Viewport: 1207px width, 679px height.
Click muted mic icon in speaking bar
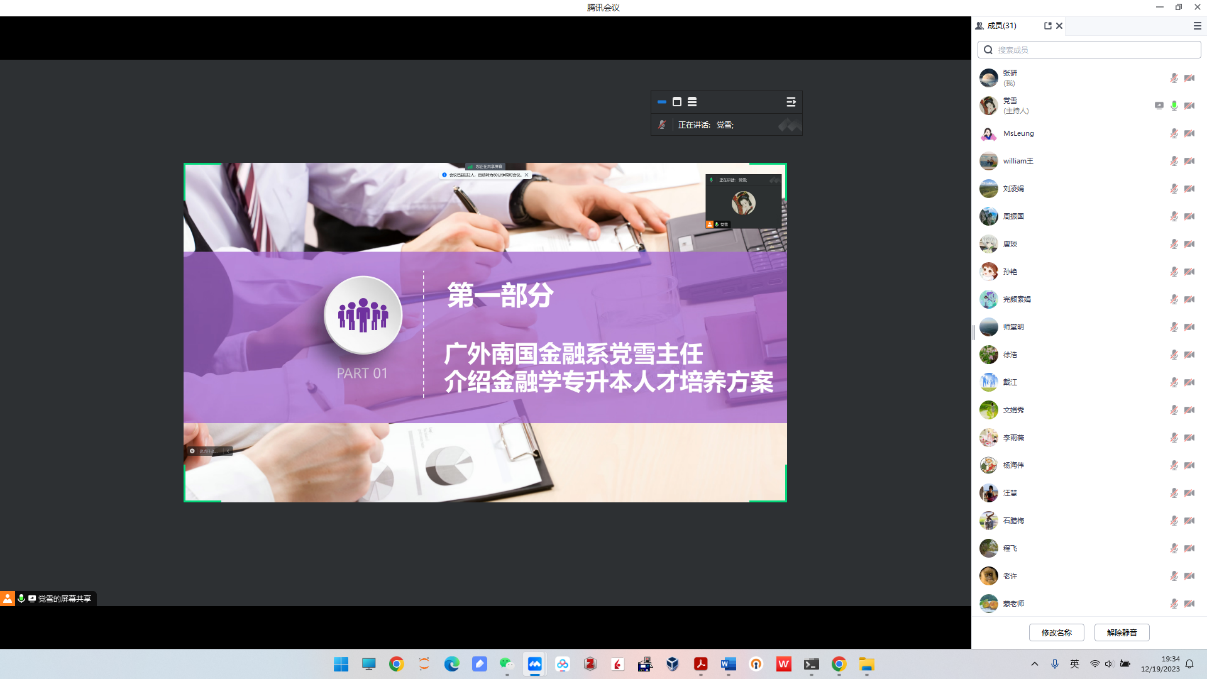pyautogui.click(x=662, y=125)
